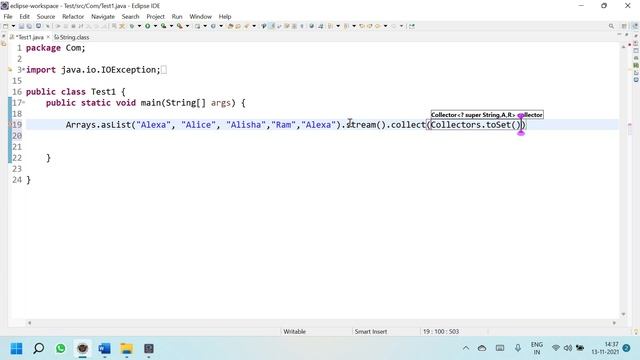Screen dimensions: 640x360
Task: Close the Test1.java editor tab
Action: 48,37
